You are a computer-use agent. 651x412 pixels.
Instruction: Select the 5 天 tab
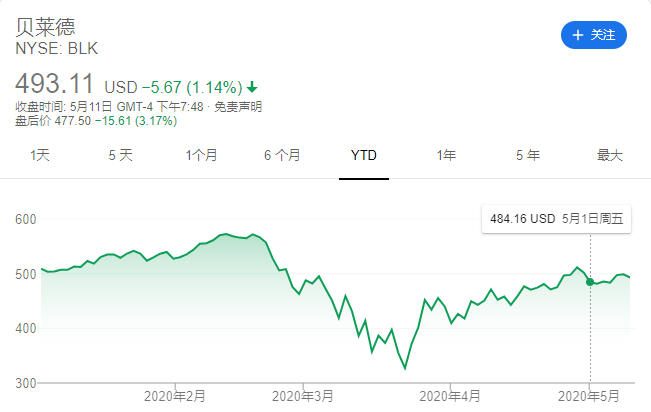click(120, 155)
